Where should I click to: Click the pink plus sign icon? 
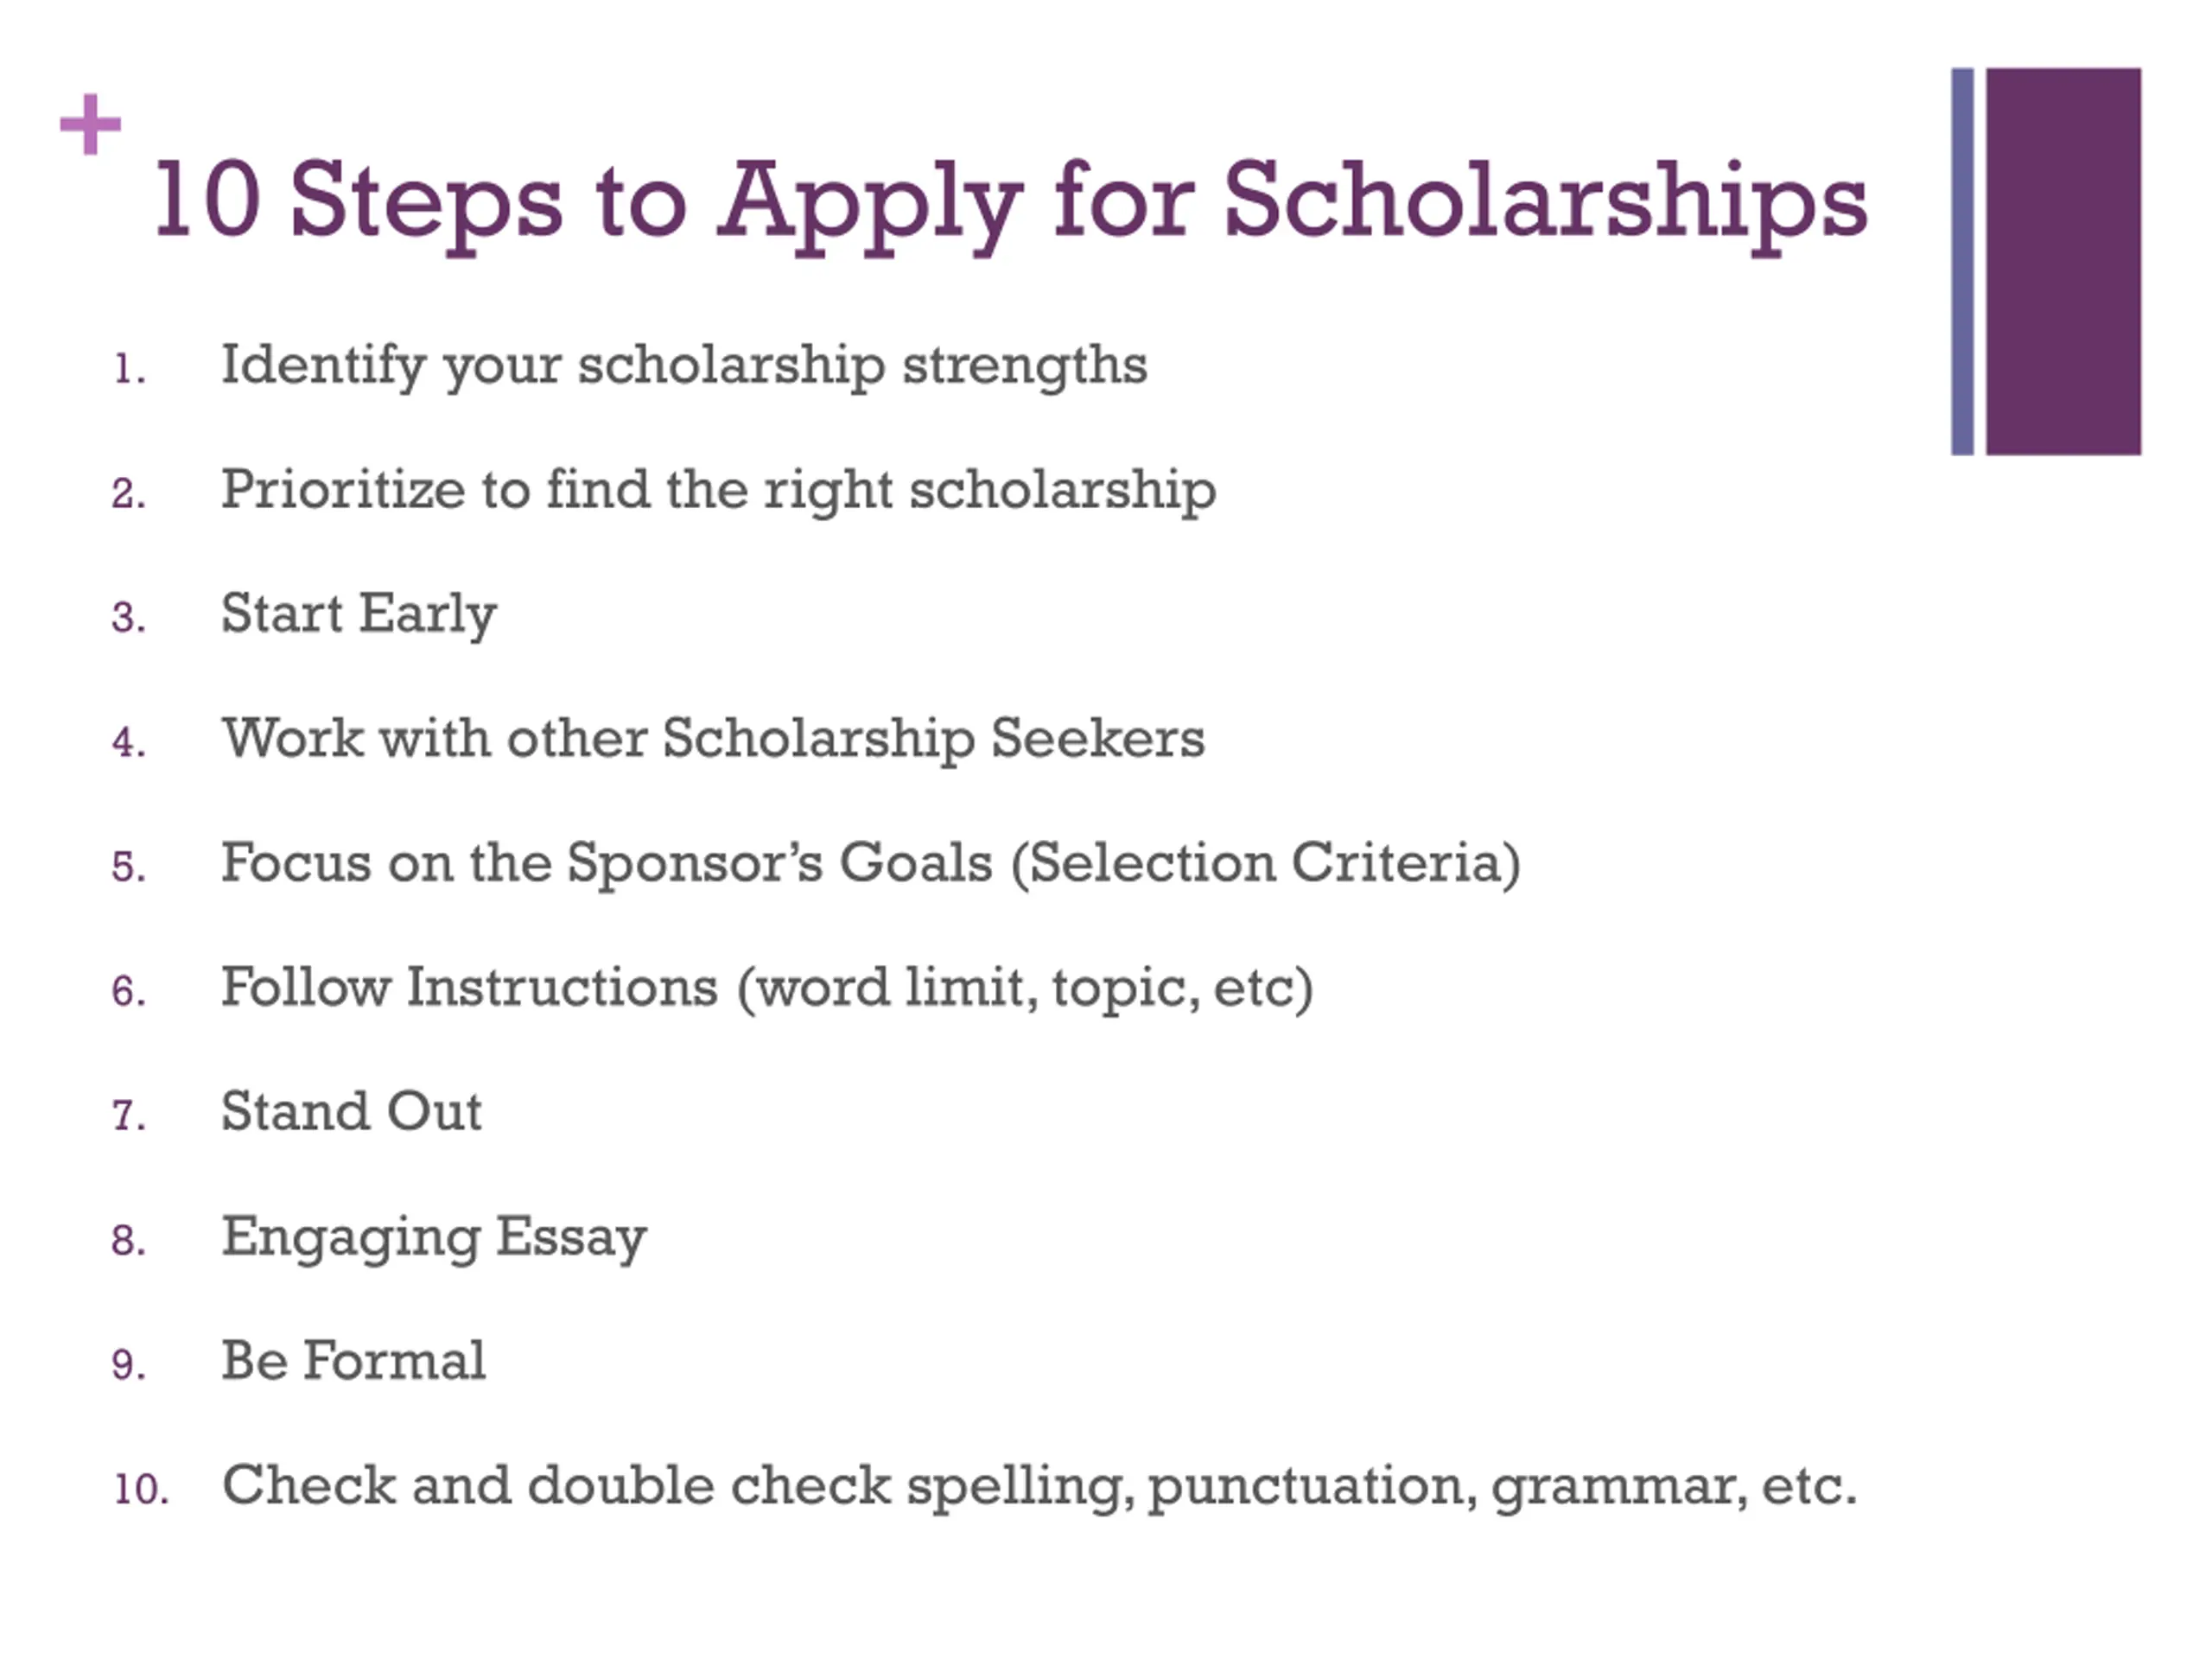(x=90, y=125)
